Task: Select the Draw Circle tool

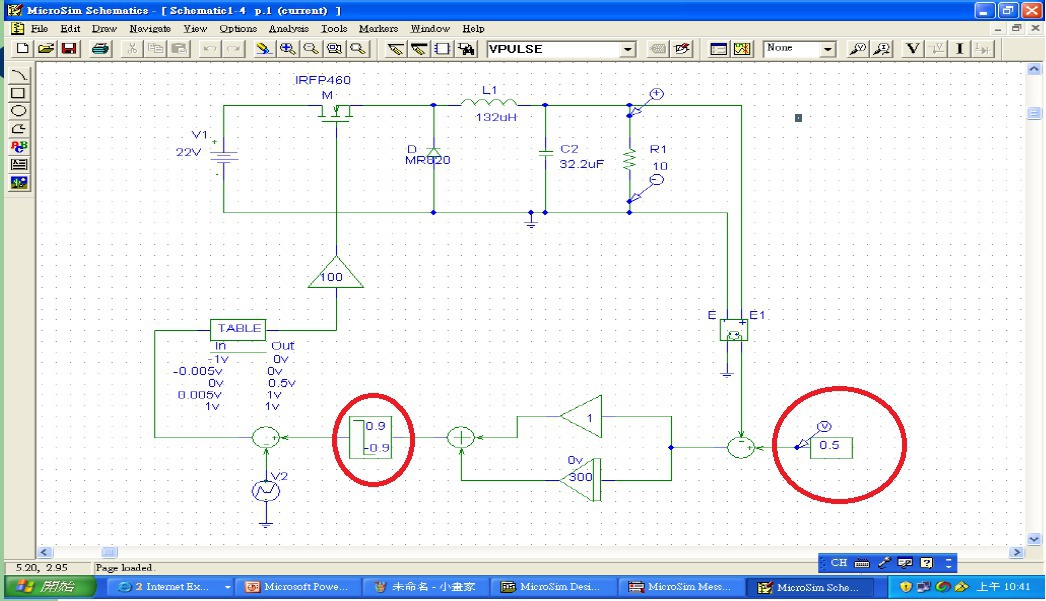Action: click(19, 111)
